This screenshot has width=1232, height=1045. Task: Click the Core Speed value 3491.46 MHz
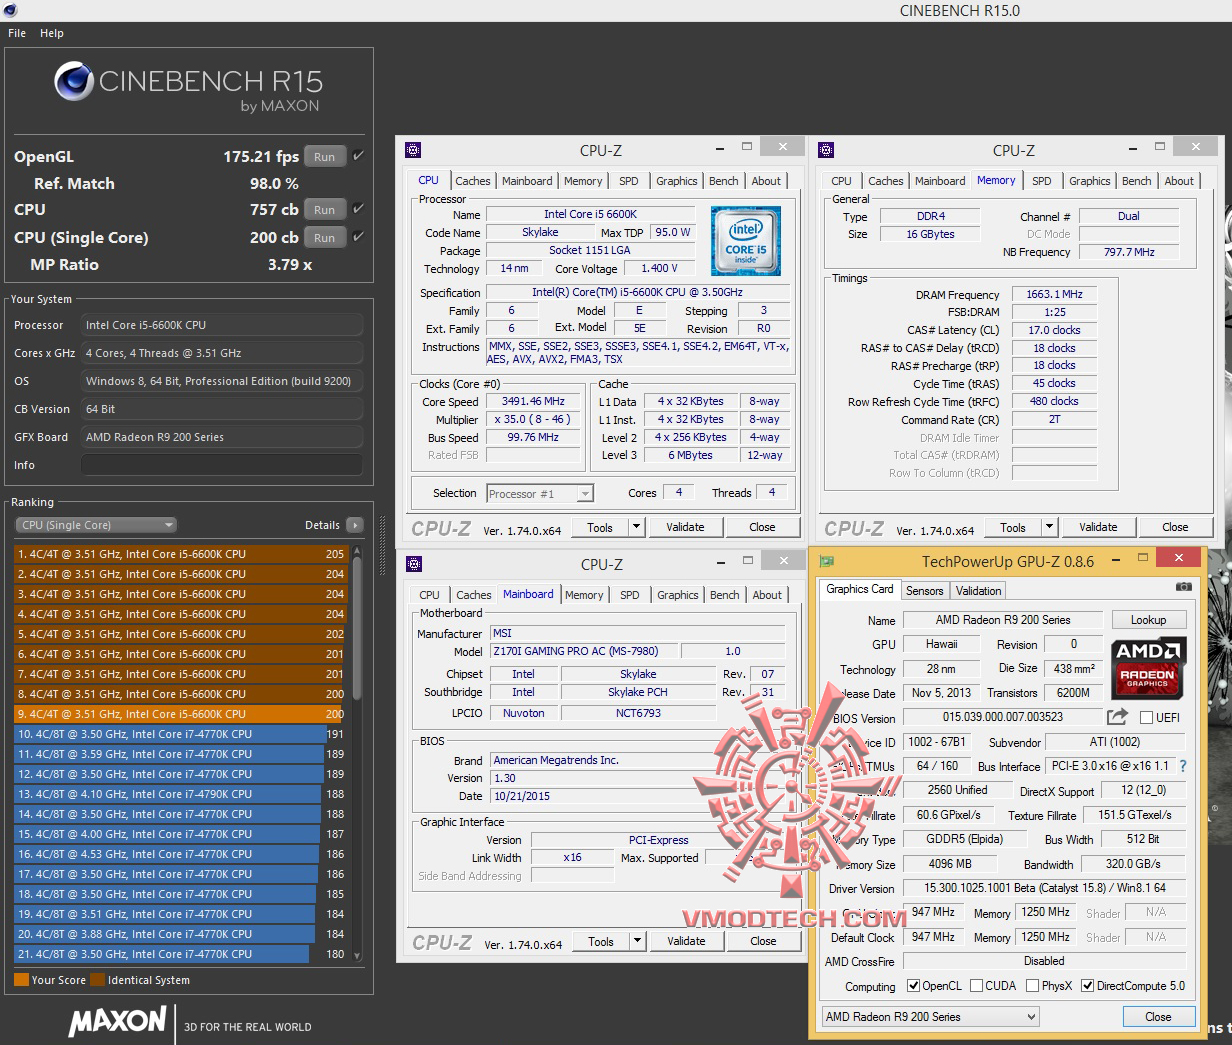533,401
